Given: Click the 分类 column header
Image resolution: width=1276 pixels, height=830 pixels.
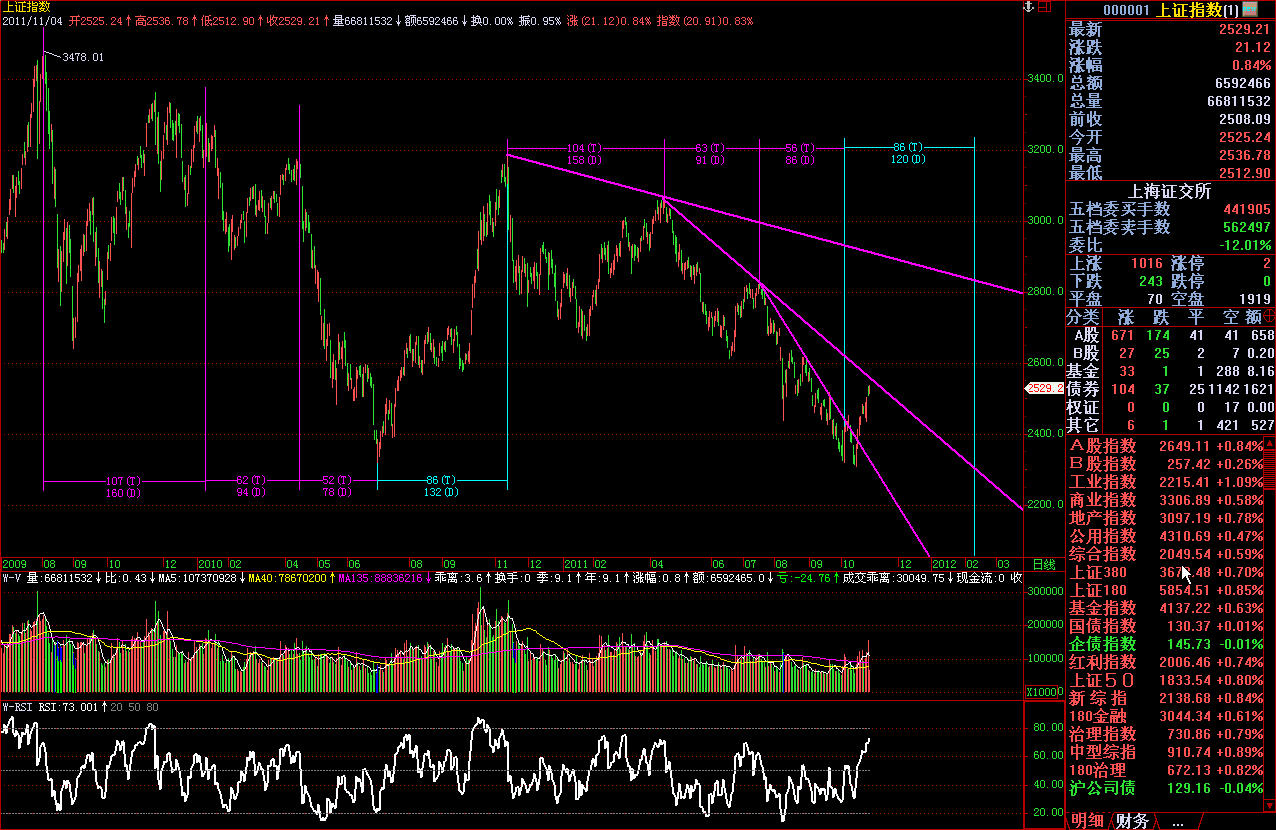Looking at the screenshot, I should pos(1082,316).
